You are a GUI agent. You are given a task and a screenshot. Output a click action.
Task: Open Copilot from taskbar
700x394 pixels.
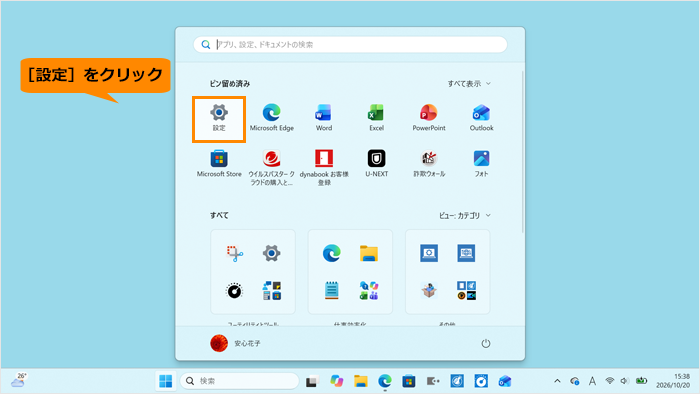point(337,381)
